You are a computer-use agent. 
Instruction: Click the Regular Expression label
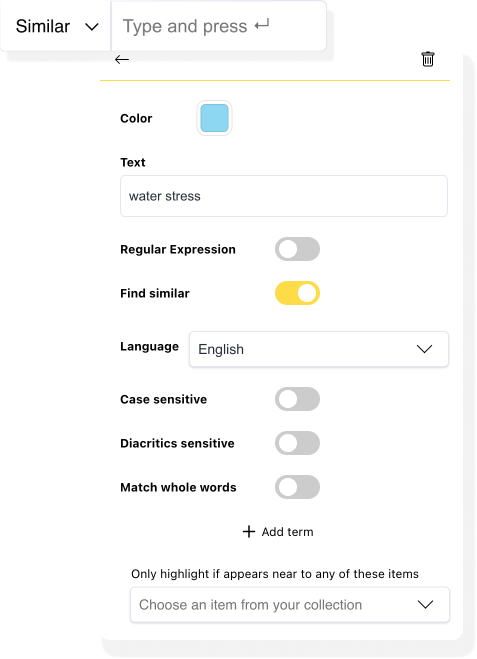click(178, 250)
